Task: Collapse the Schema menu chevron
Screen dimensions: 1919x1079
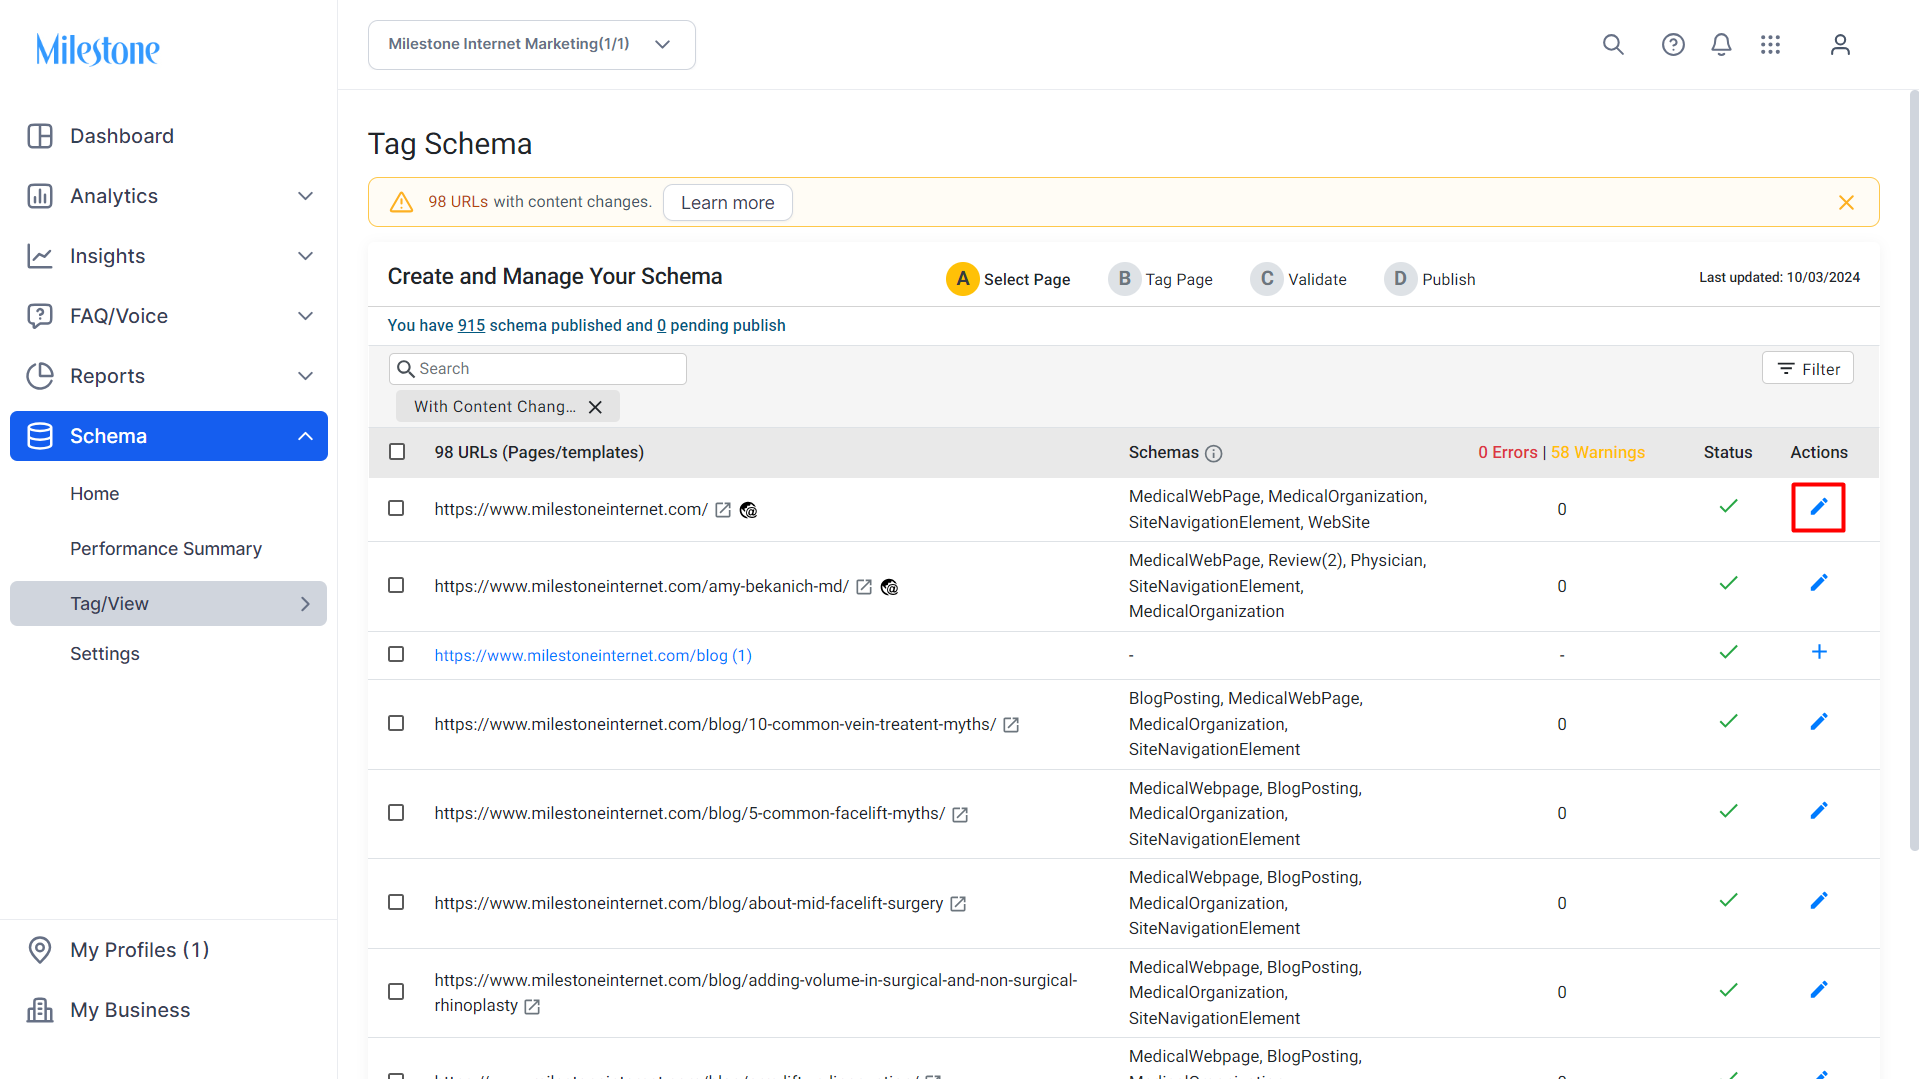Action: 306,436
